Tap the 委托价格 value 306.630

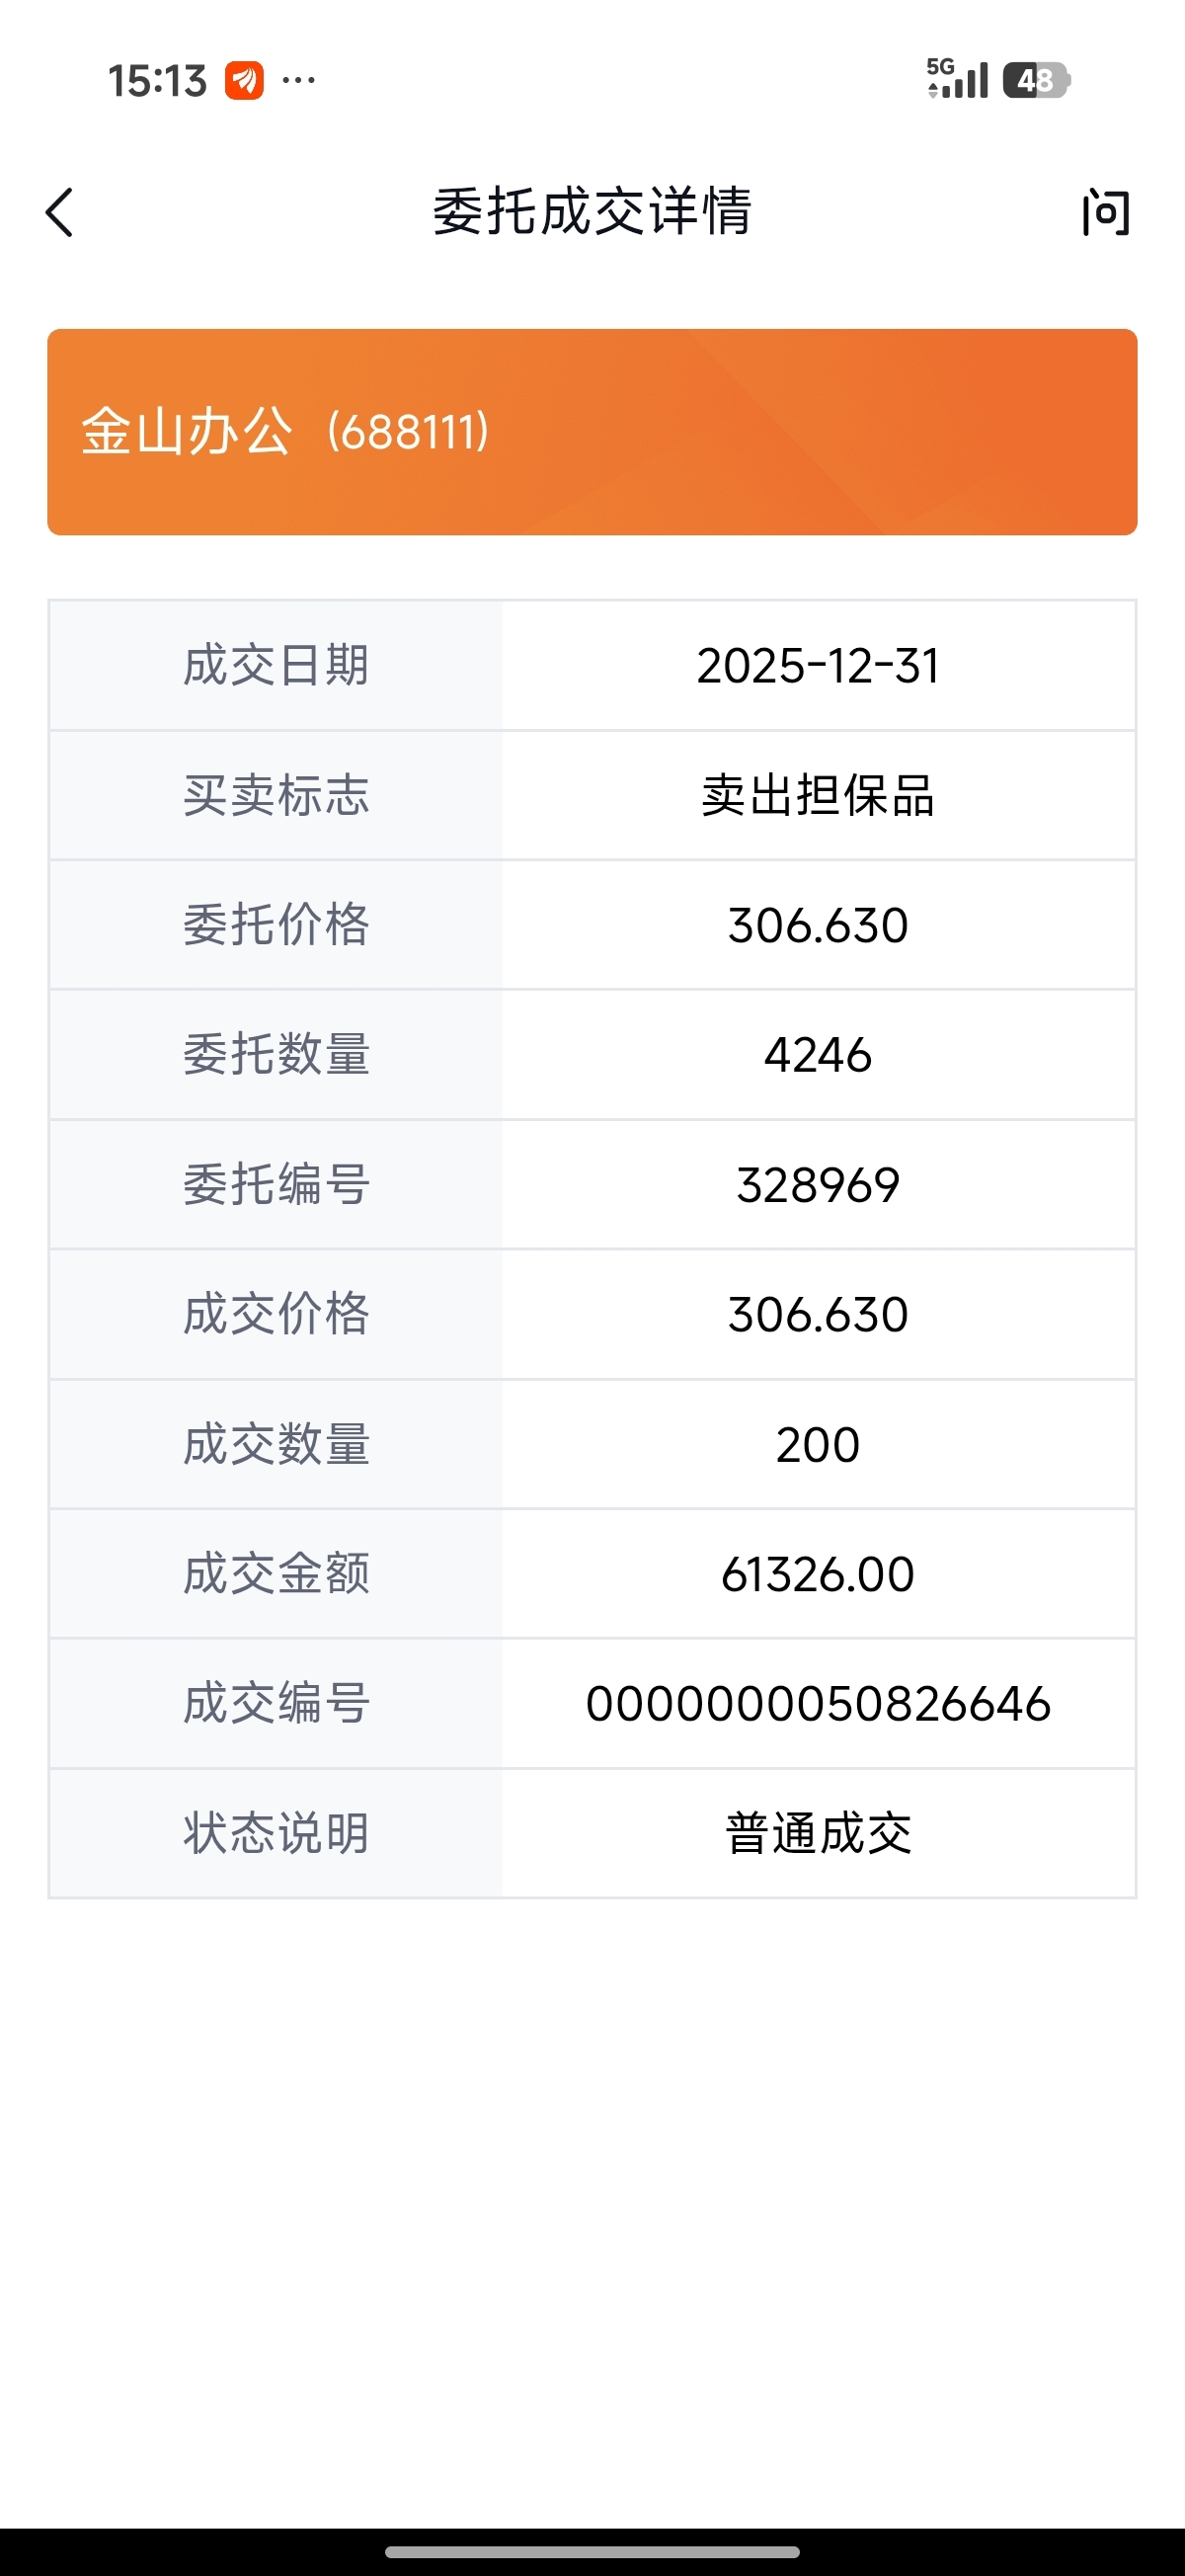coord(818,925)
